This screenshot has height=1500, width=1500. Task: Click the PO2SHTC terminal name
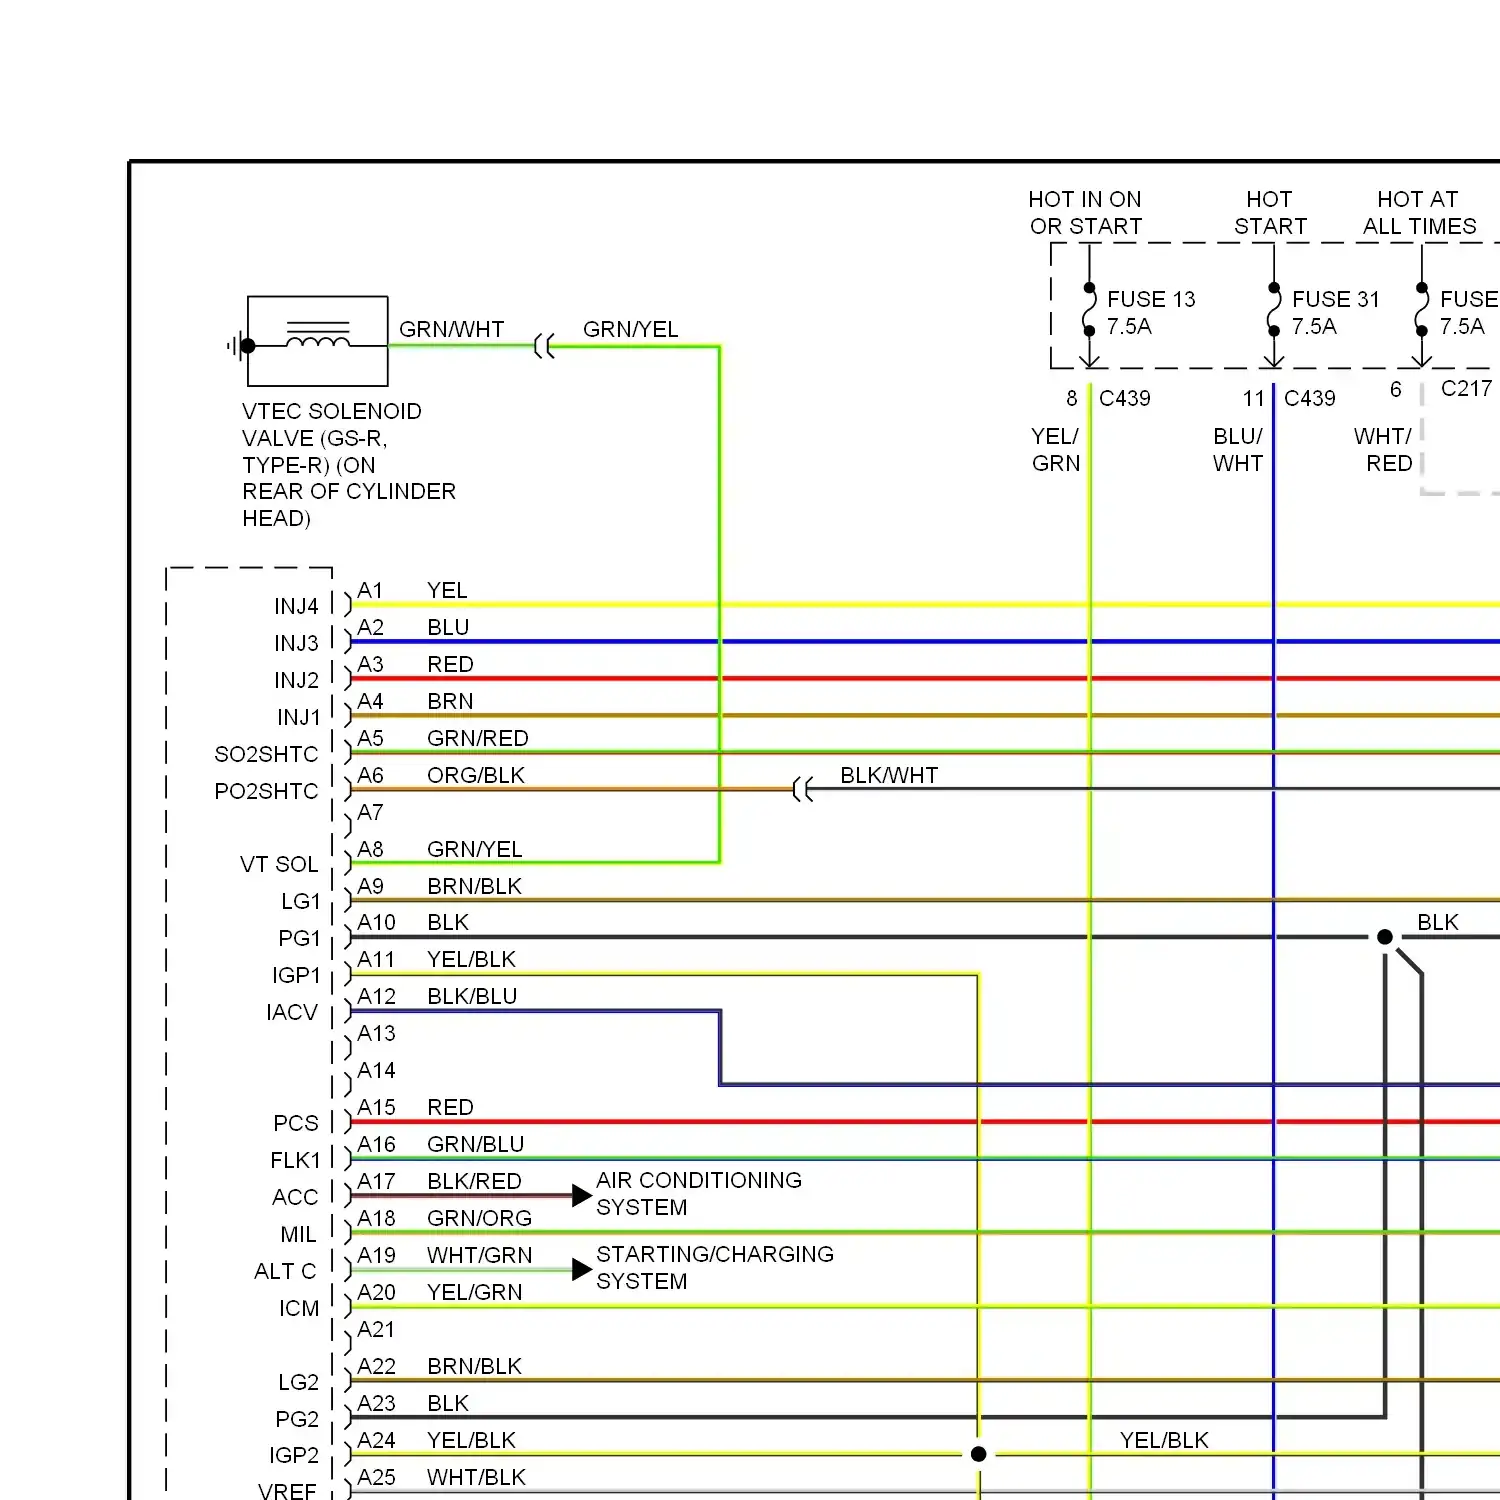[266, 791]
